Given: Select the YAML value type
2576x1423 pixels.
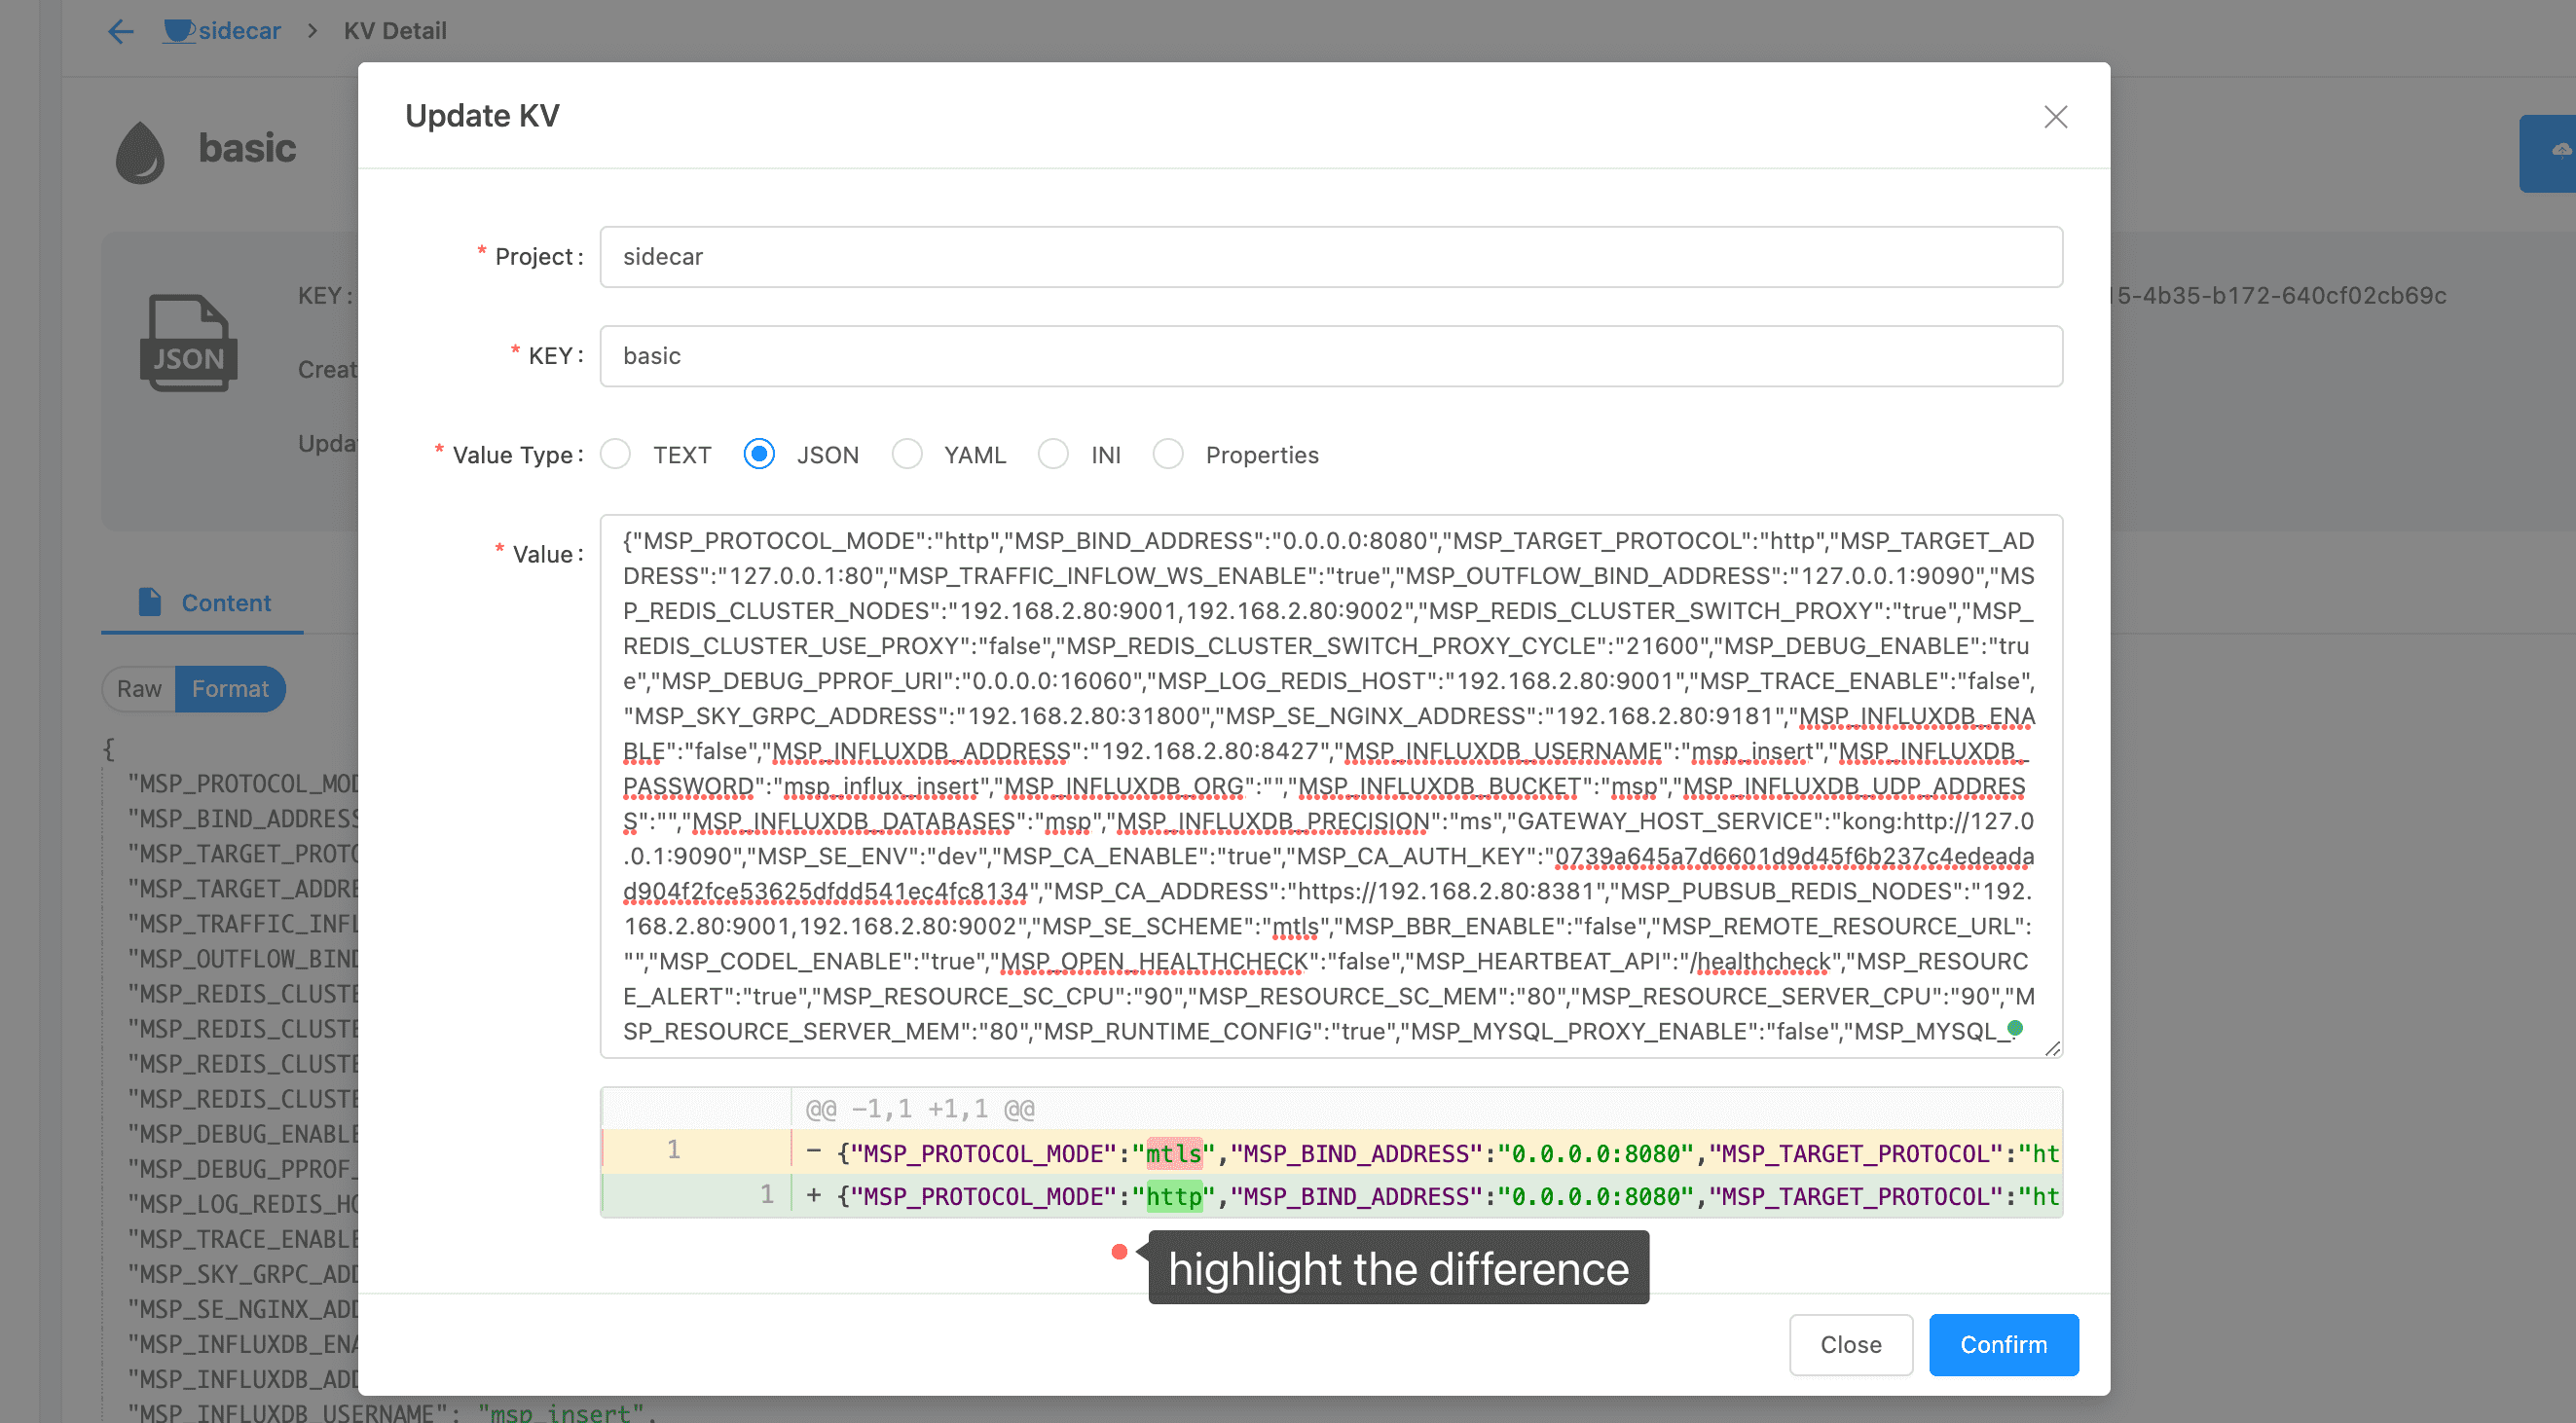Looking at the screenshot, I should click(x=907, y=455).
